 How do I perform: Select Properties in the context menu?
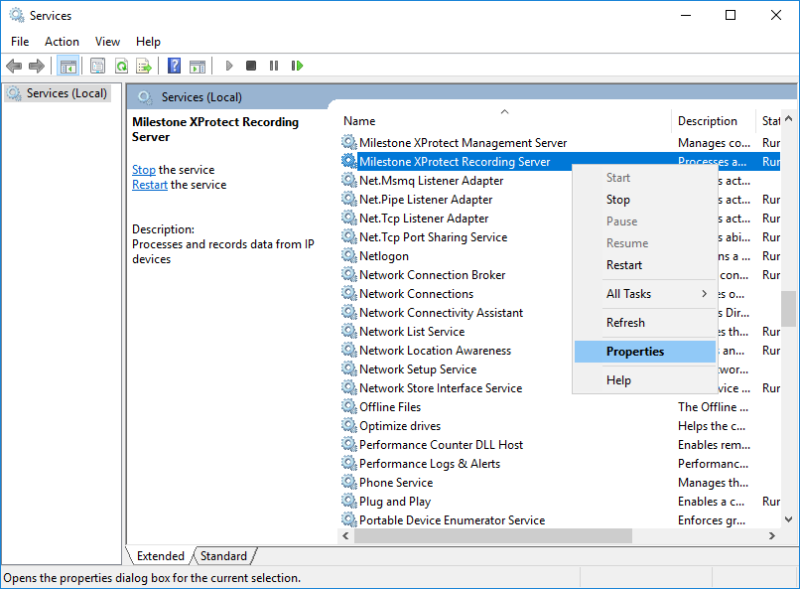tap(645, 352)
